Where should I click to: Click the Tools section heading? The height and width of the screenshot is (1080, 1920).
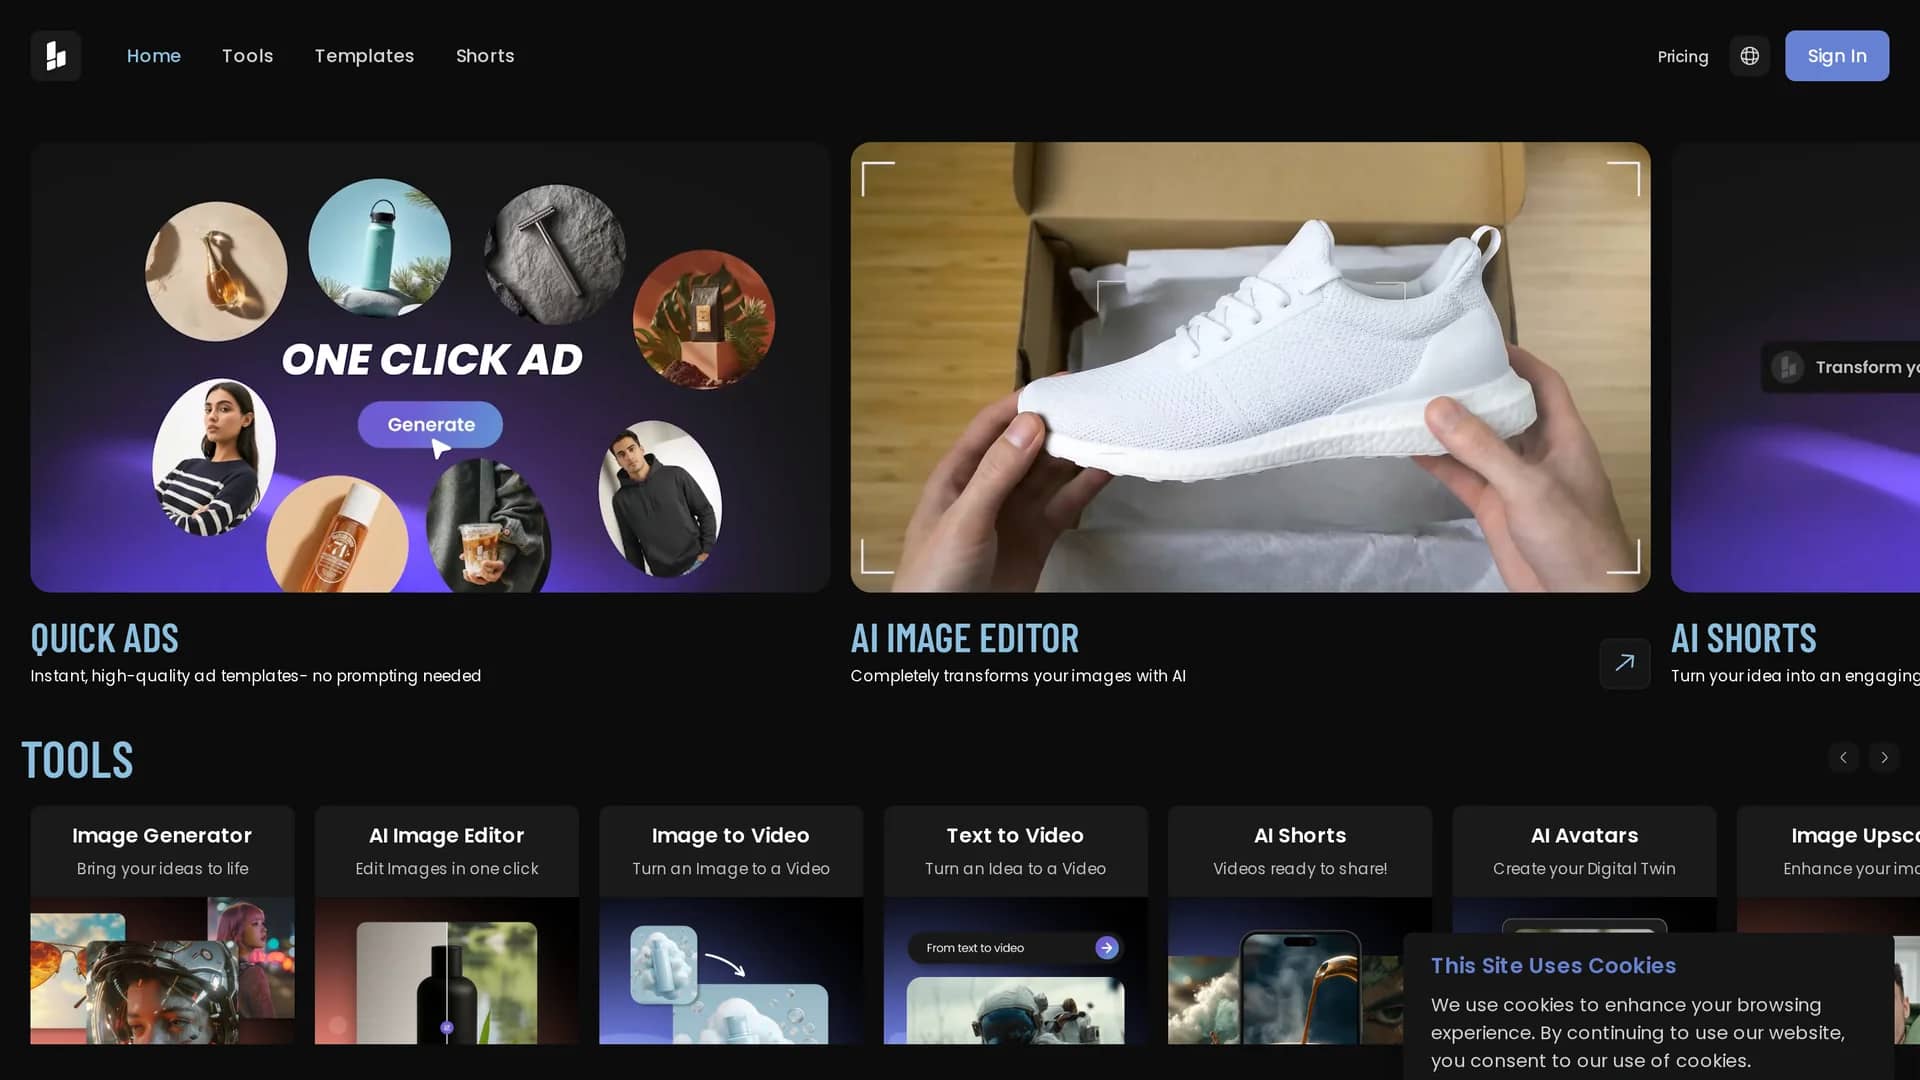[x=77, y=760]
